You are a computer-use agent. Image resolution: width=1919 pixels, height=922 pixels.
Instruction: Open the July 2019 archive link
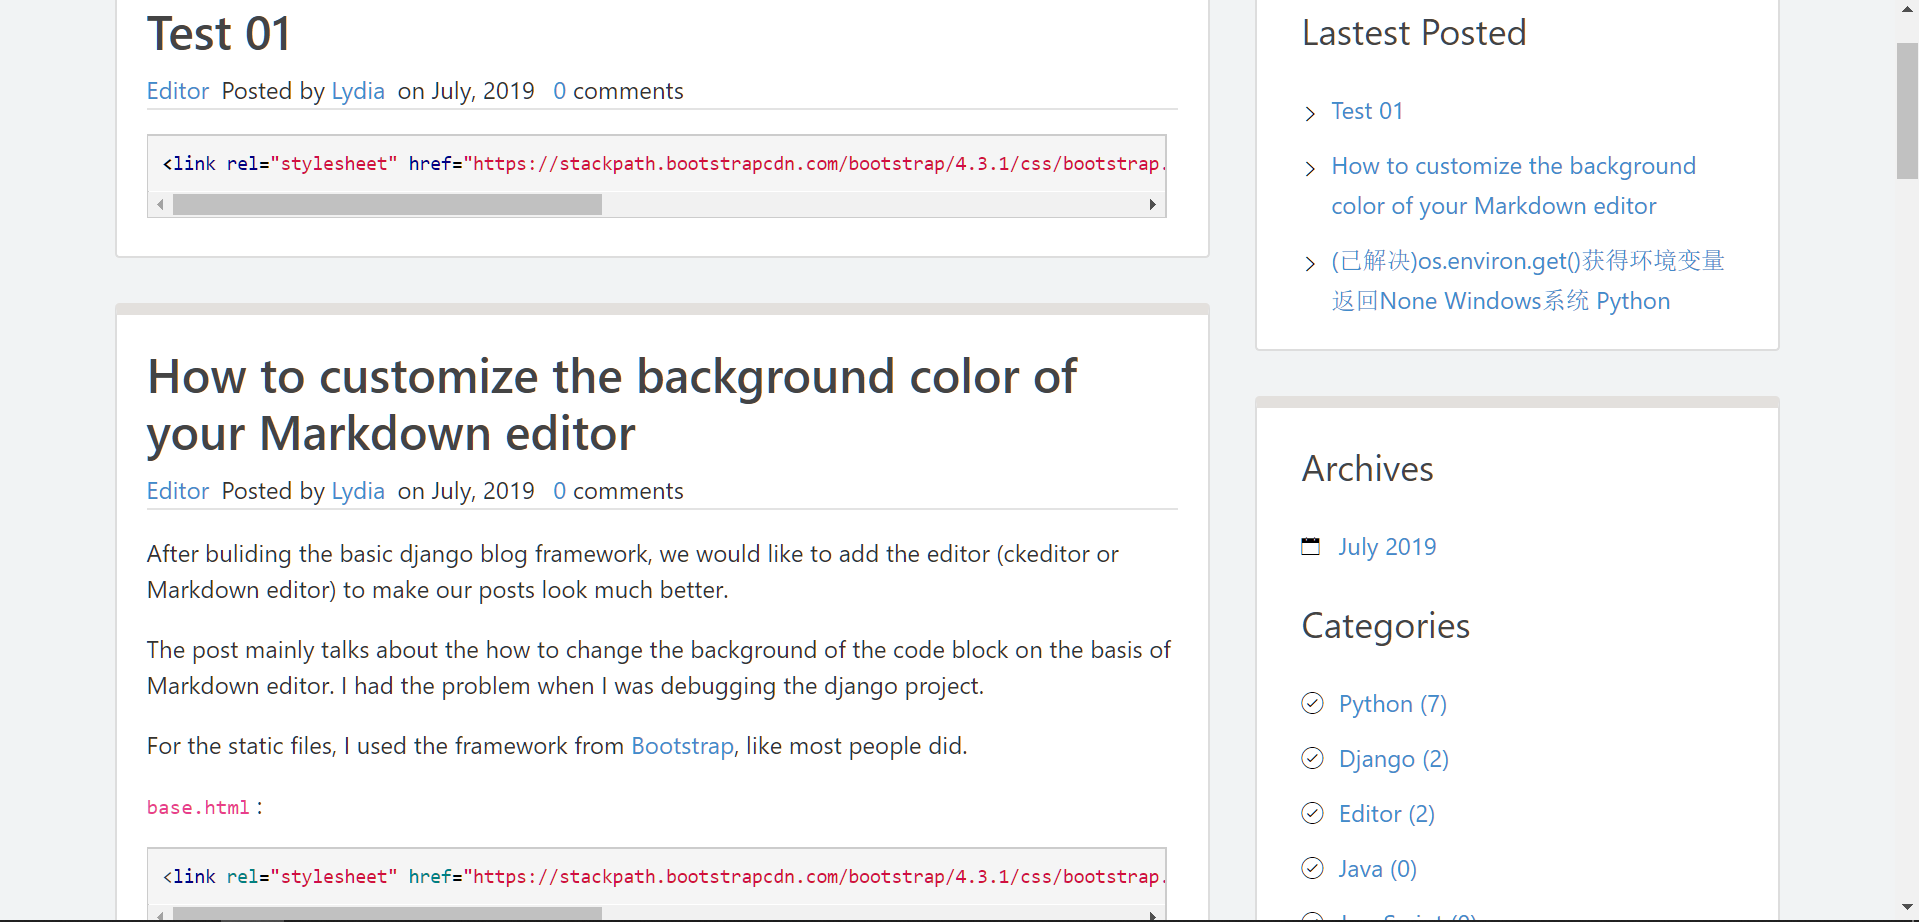point(1387,546)
